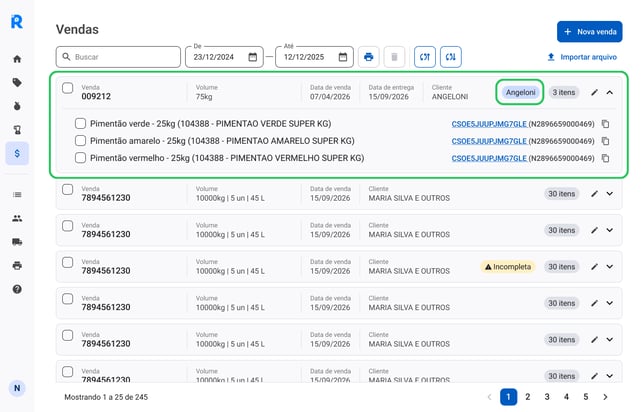Go to next page arrow in pagination

point(605,397)
